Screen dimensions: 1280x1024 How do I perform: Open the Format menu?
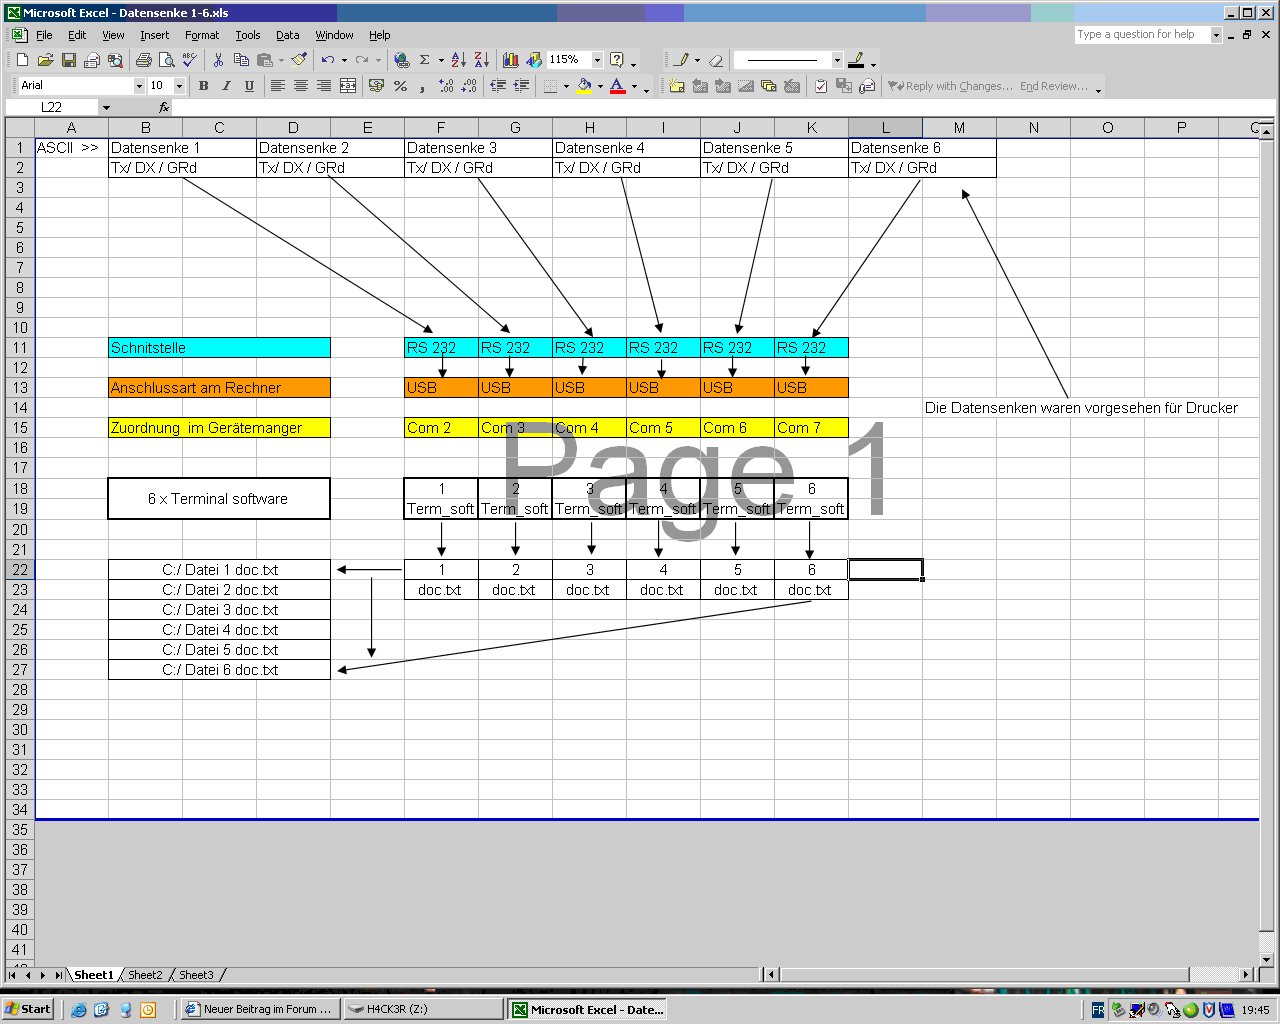pos(202,35)
